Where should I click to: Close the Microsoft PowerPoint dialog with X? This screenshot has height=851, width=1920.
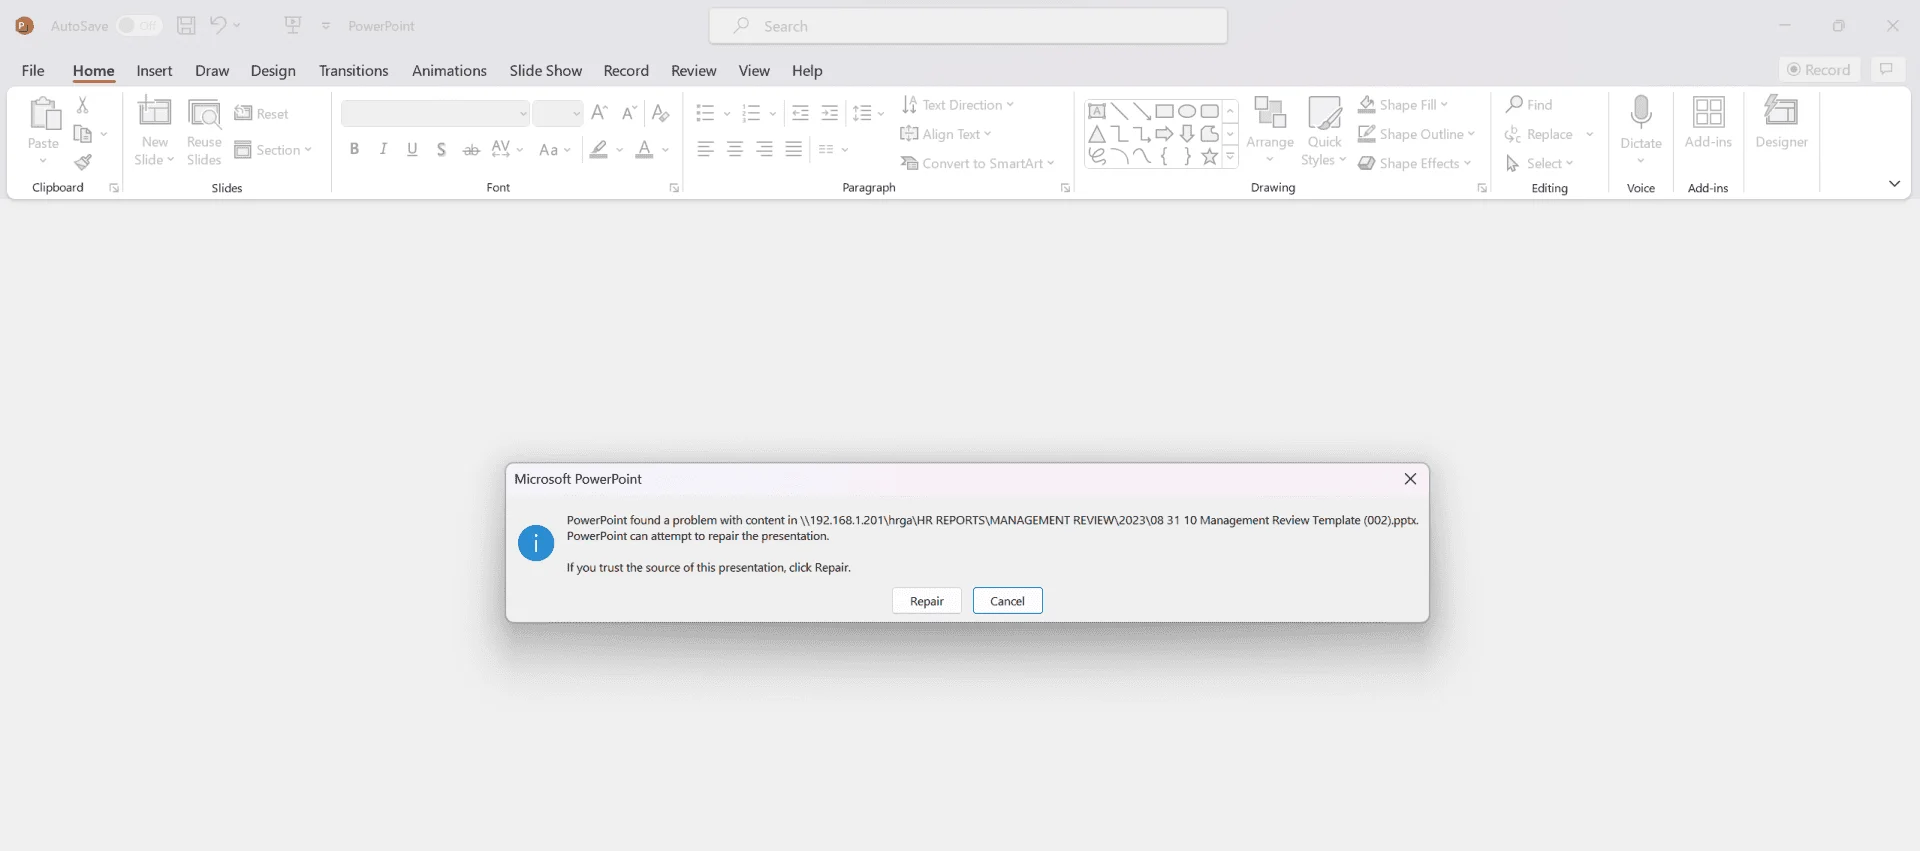[x=1410, y=479]
